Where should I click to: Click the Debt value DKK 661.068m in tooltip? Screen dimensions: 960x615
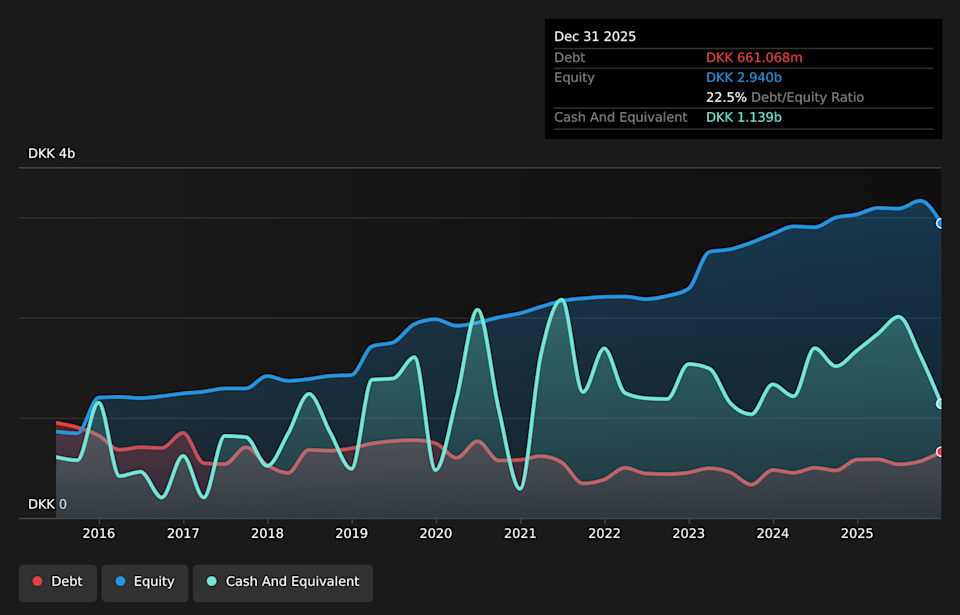coord(754,58)
